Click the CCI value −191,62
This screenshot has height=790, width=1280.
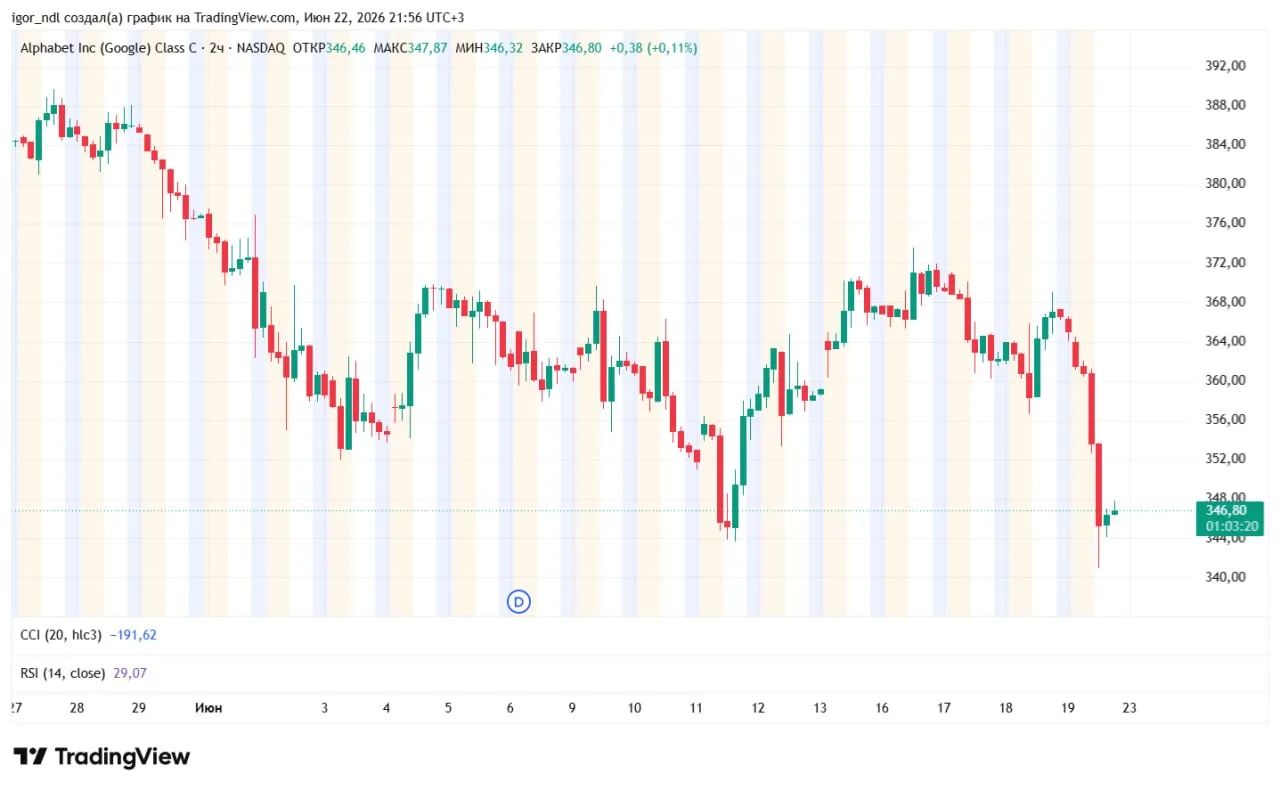pos(133,634)
